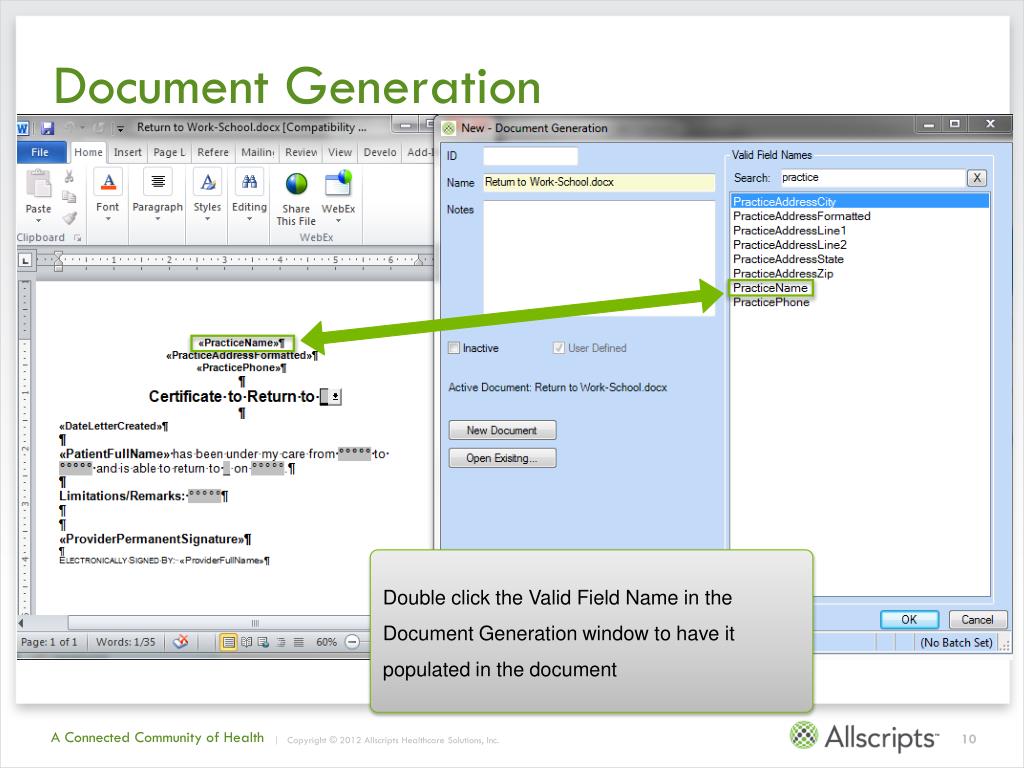Image resolution: width=1024 pixels, height=768 pixels.
Task: Click the Name field containing Return to Work-School.docx
Action: (x=599, y=182)
